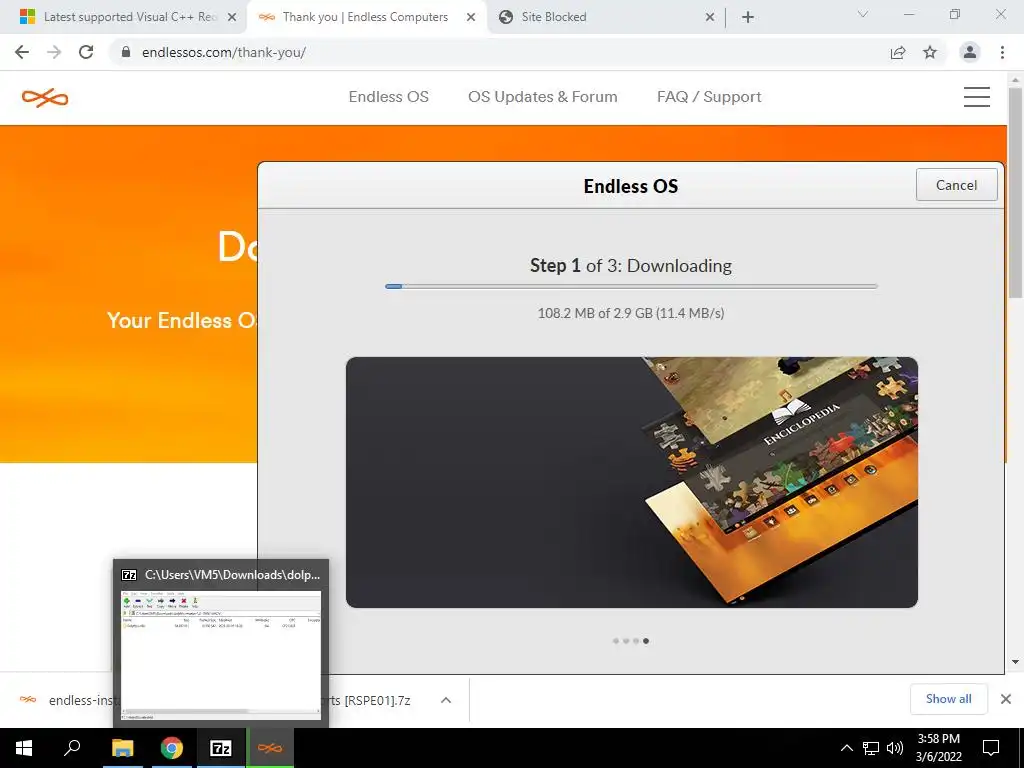Open the network status tray icon
1024x768 pixels.
click(871, 748)
